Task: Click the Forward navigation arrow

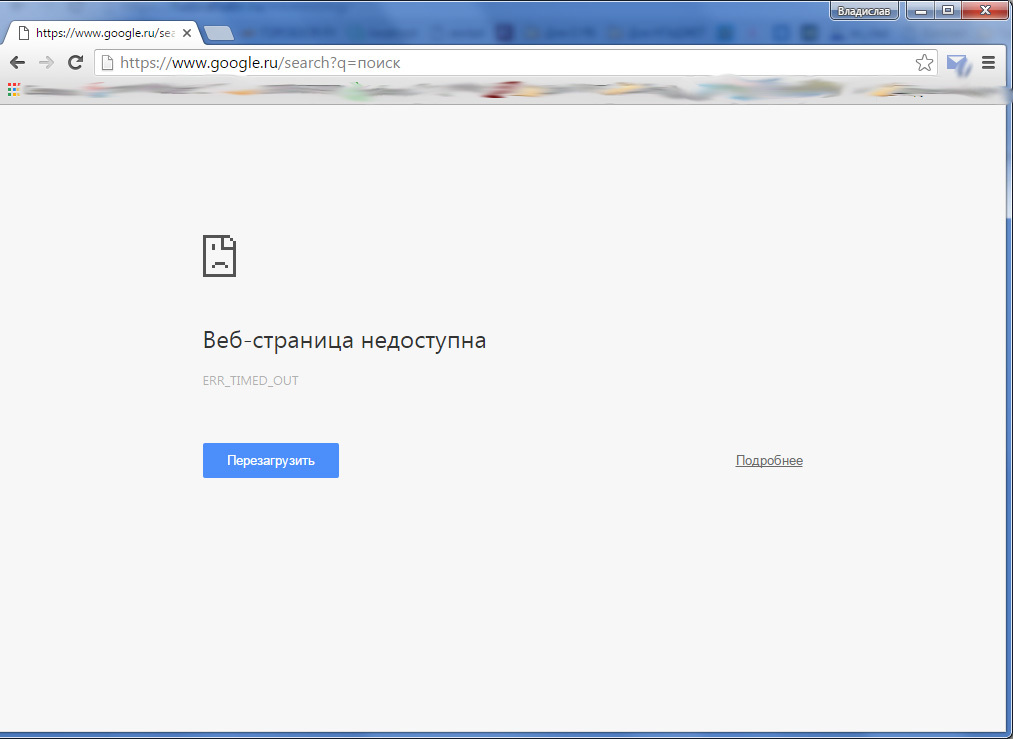Action: pos(46,63)
